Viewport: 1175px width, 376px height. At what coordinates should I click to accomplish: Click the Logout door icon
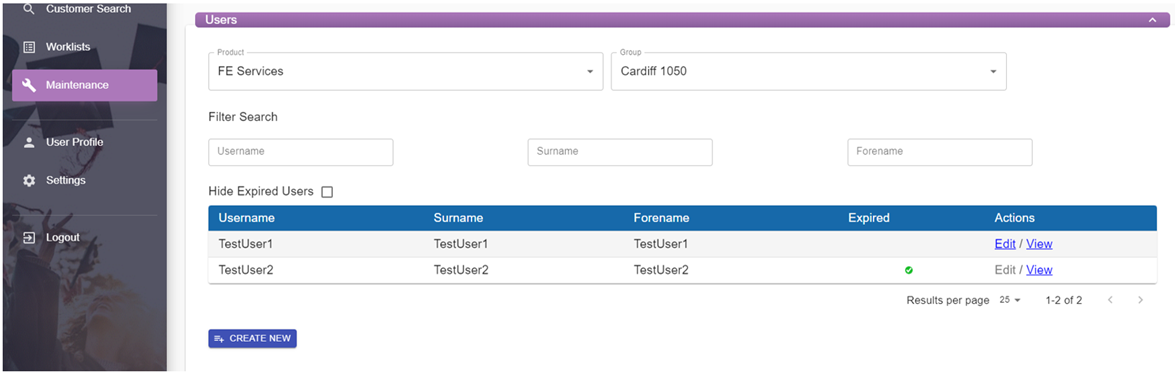[x=29, y=237]
